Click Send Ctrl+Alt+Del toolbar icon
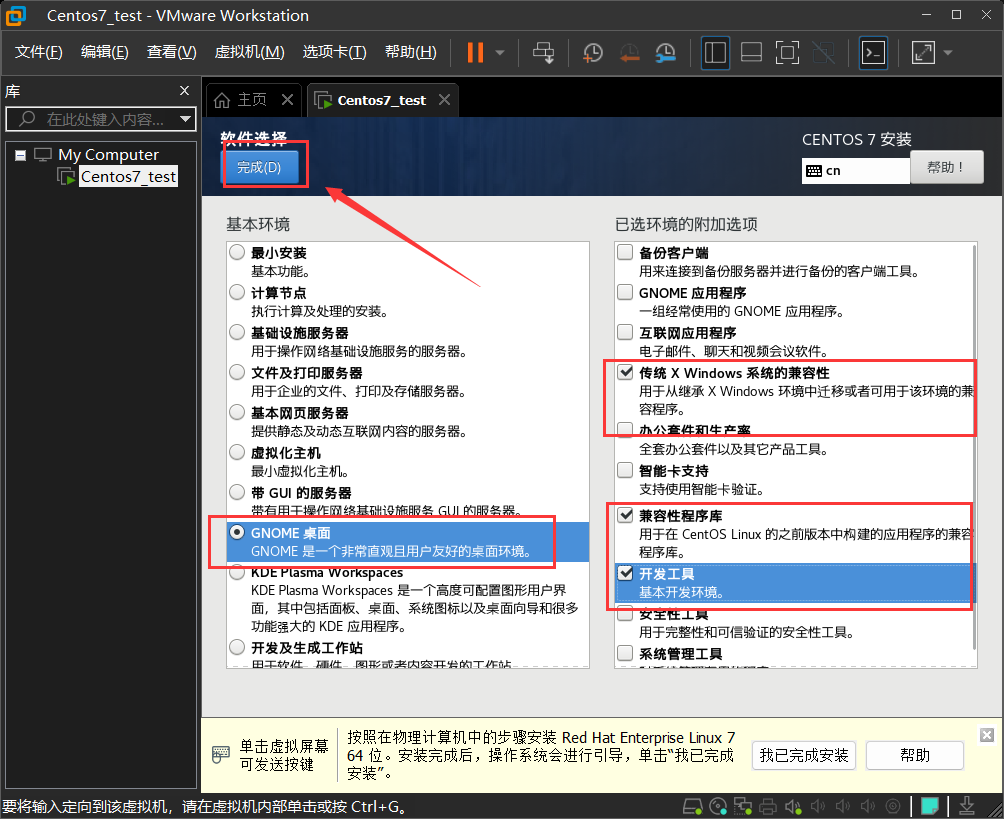 coord(543,52)
